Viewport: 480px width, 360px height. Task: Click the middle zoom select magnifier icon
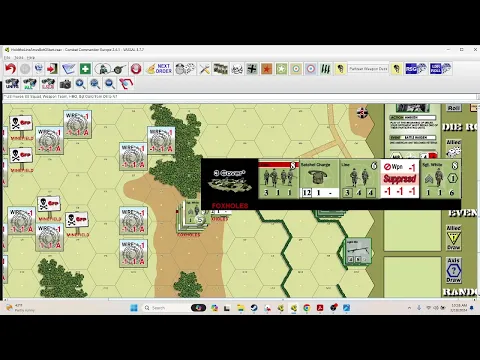(95, 84)
